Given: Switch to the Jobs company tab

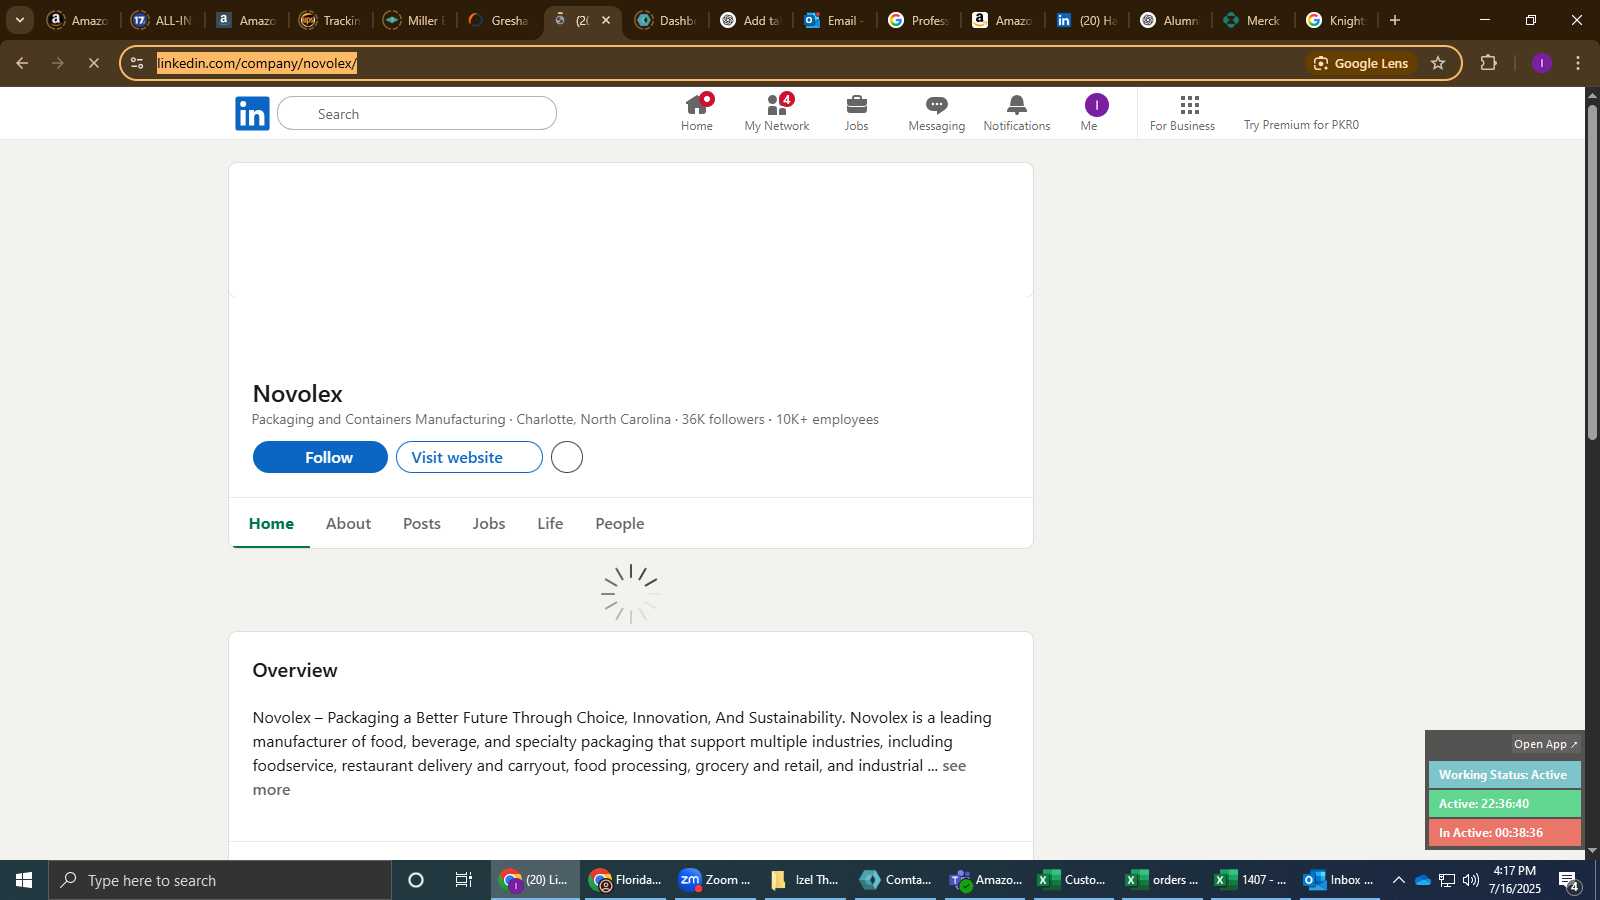Looking at the screenshot, I should 489,523.
